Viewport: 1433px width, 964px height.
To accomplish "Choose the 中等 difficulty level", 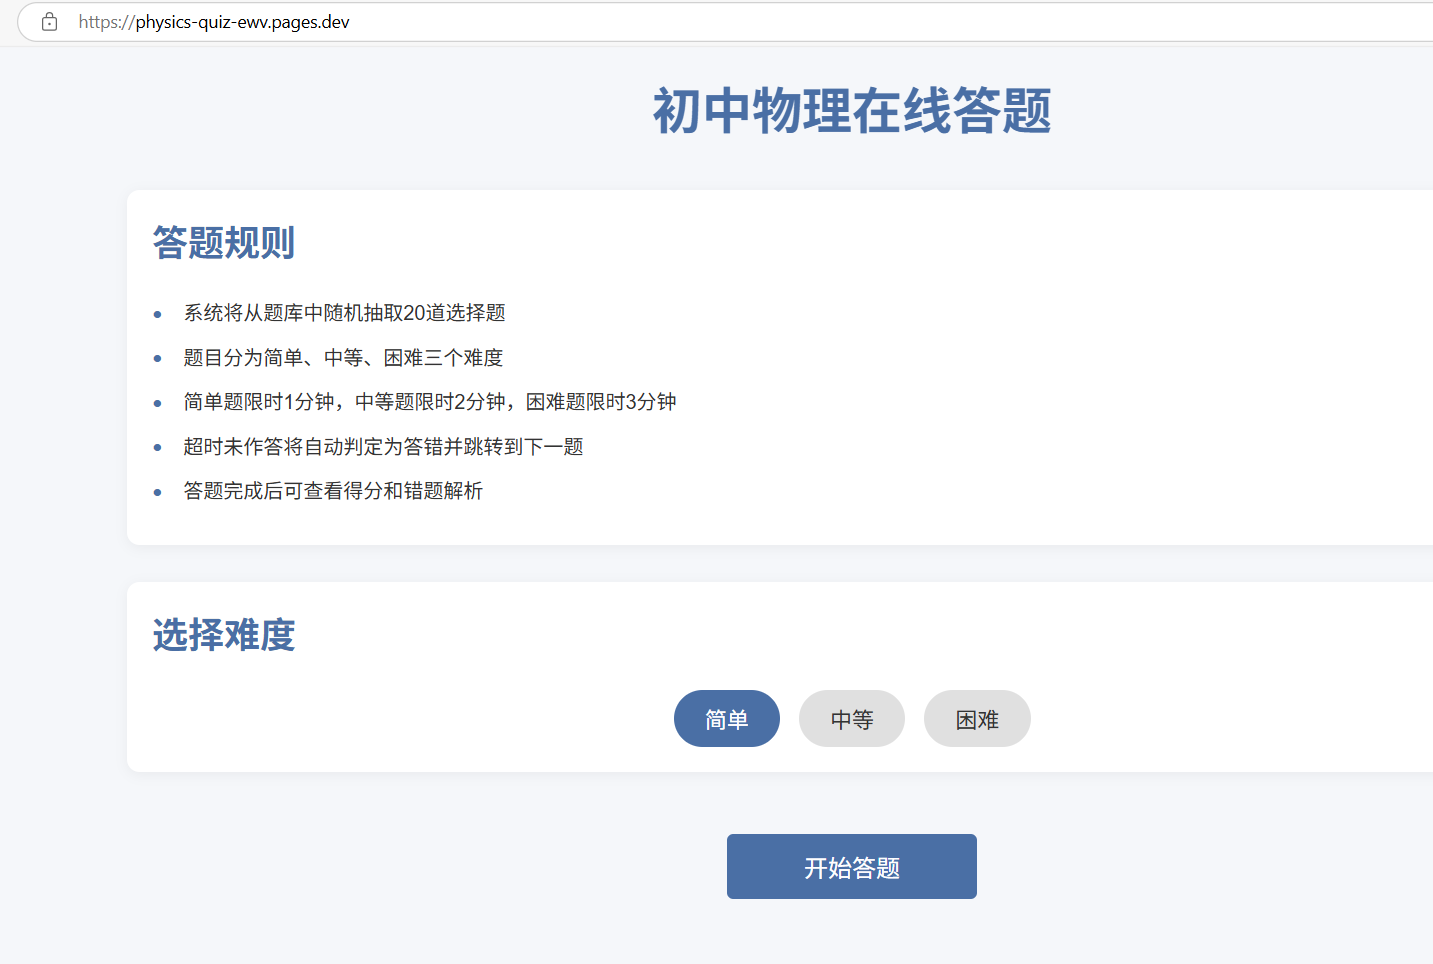I will (x=851, y=718).
